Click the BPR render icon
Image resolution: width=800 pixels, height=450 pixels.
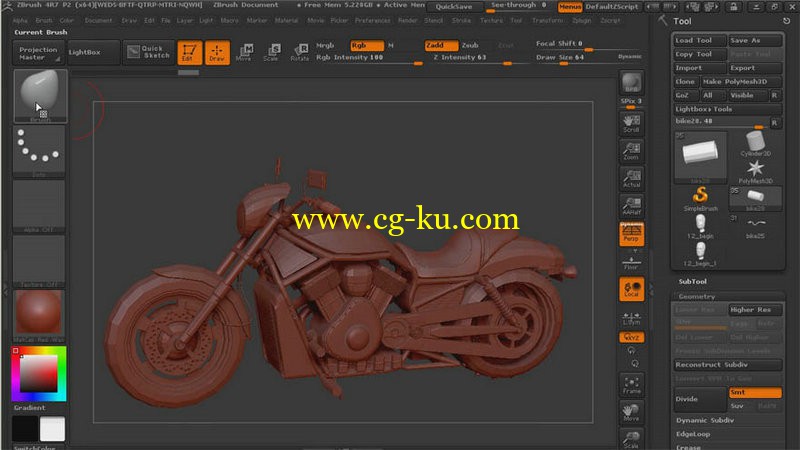(x=632, y=83)
